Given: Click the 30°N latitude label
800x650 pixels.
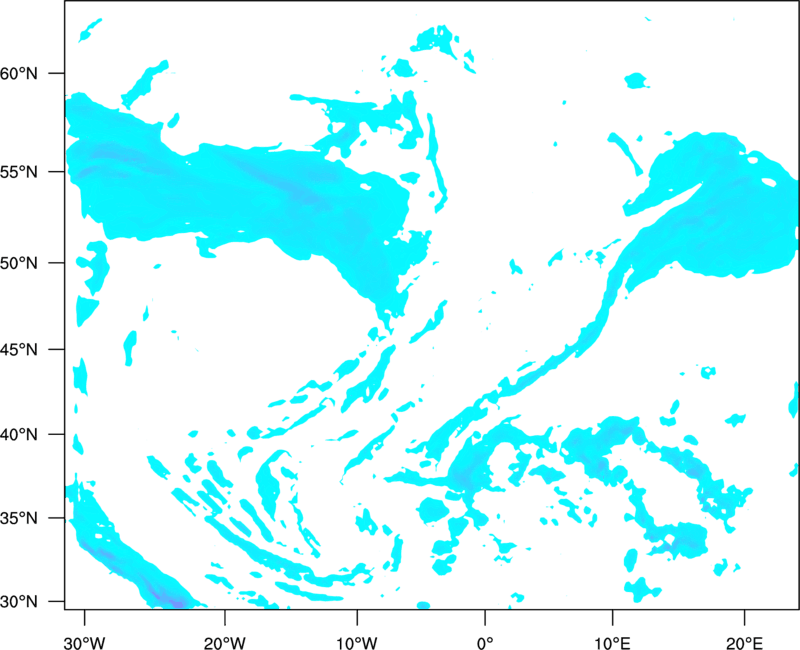Looking at the screenshot, I should 19,602.
